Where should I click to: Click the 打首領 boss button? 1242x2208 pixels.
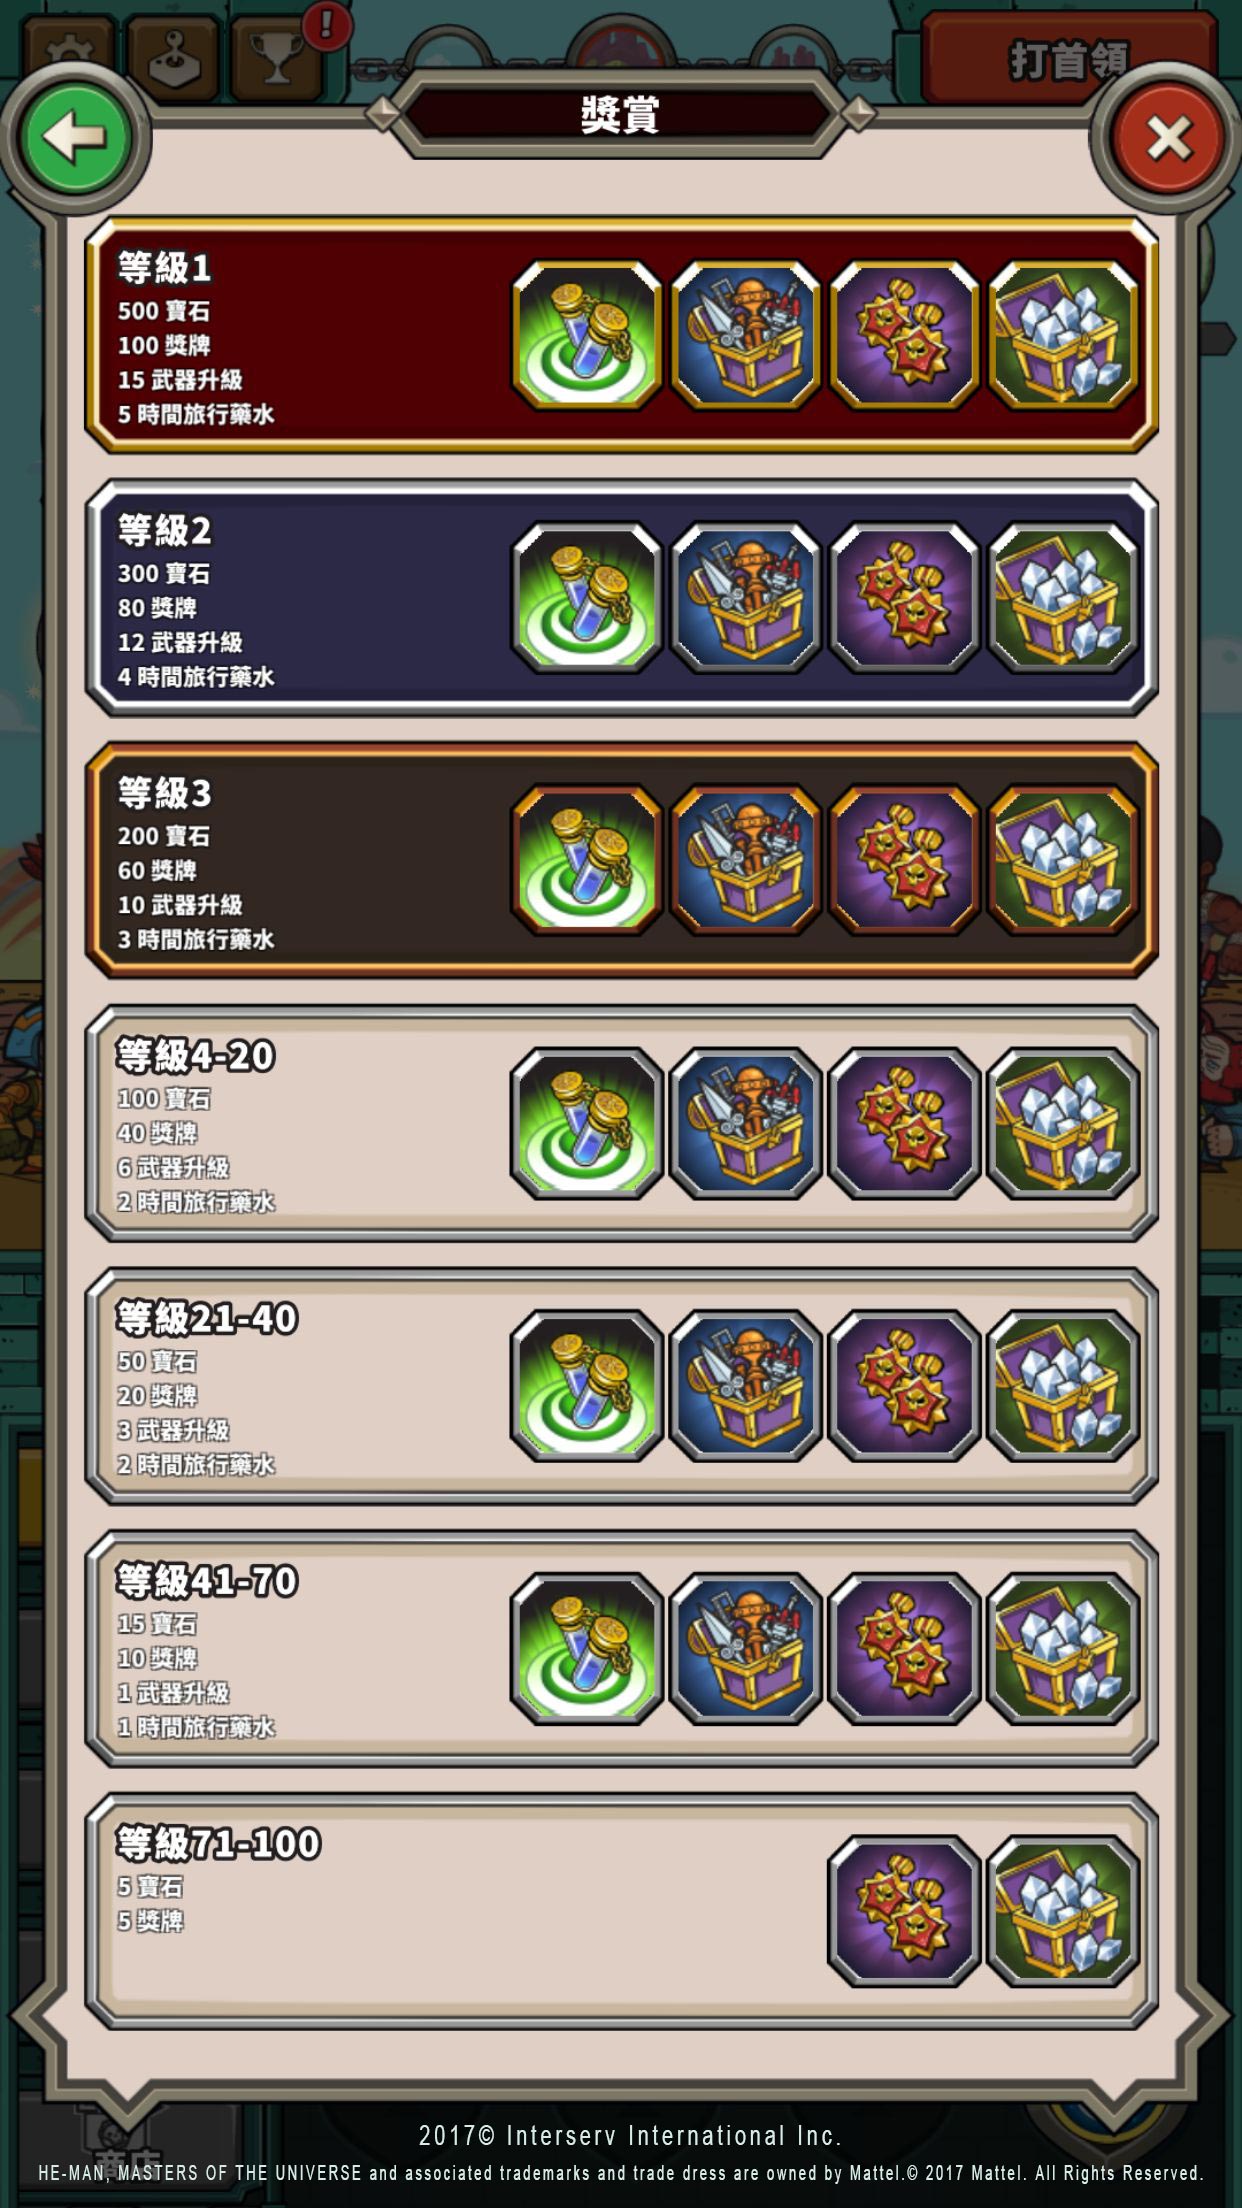coord(1068,58)
